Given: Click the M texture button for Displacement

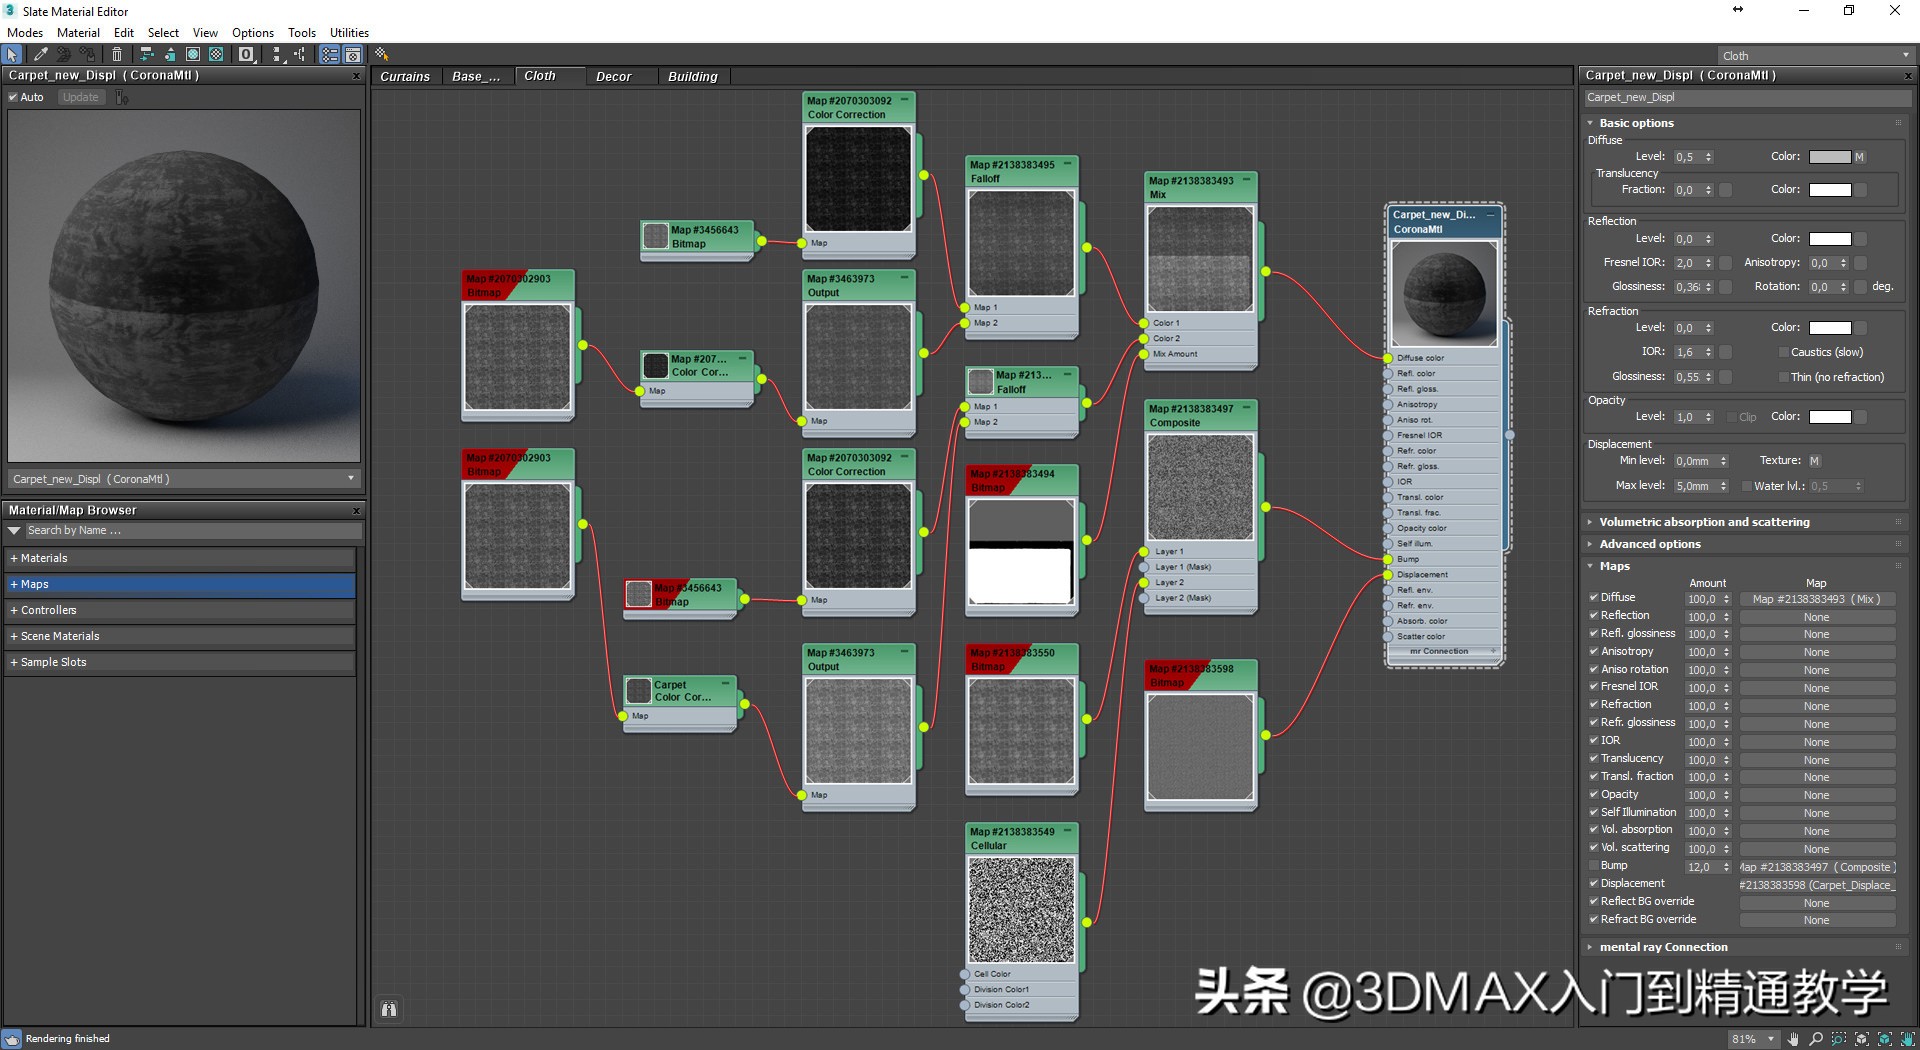Looking at the screenshot, I should tap(1816, 460).
